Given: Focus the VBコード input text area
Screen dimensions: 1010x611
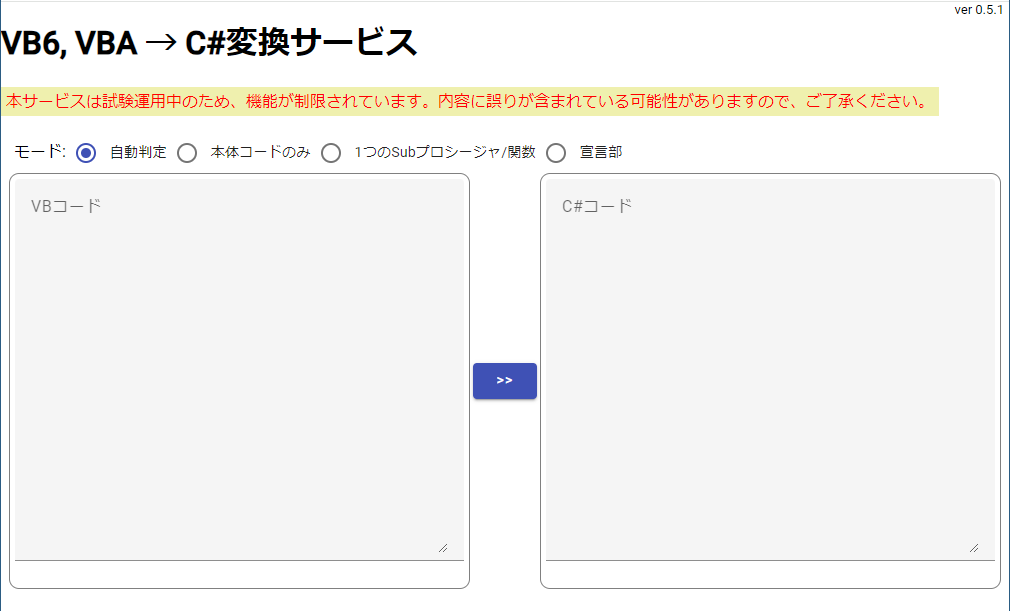Looking at the screenshot, I should [x=239, y=370].
